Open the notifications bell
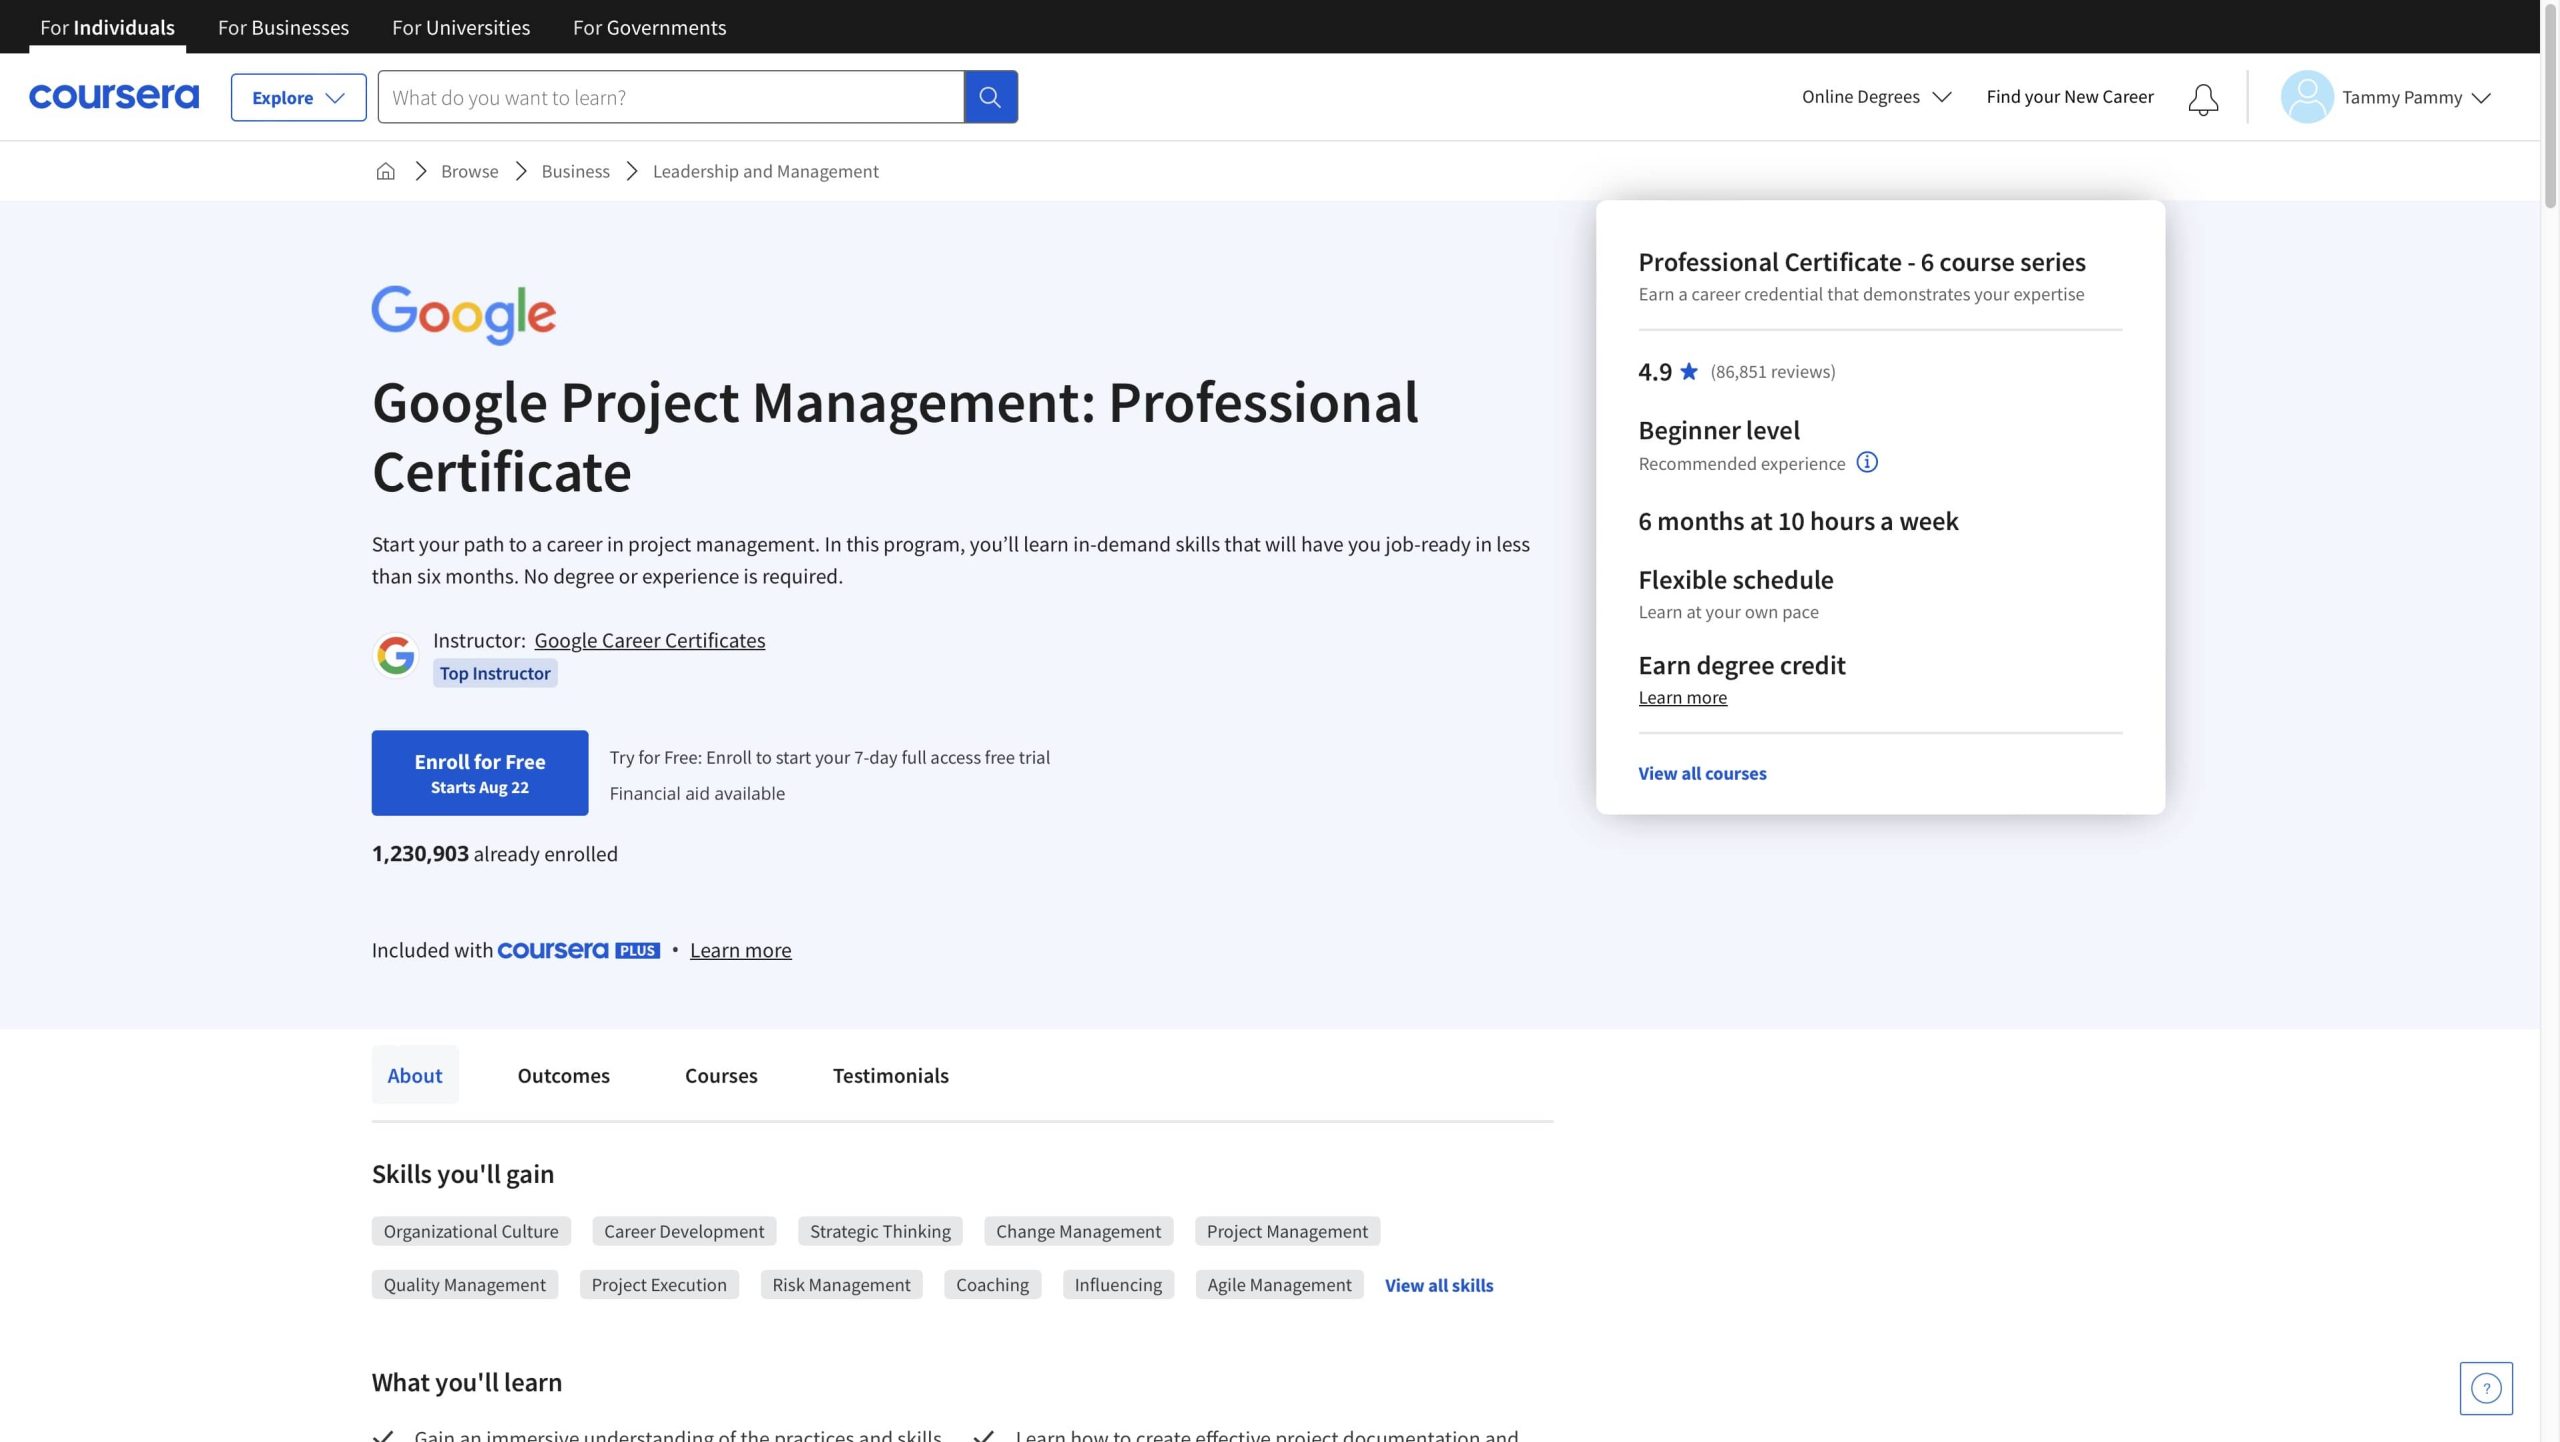Viewport: 2560px width, 1442px height. (x=2202, y=98)
